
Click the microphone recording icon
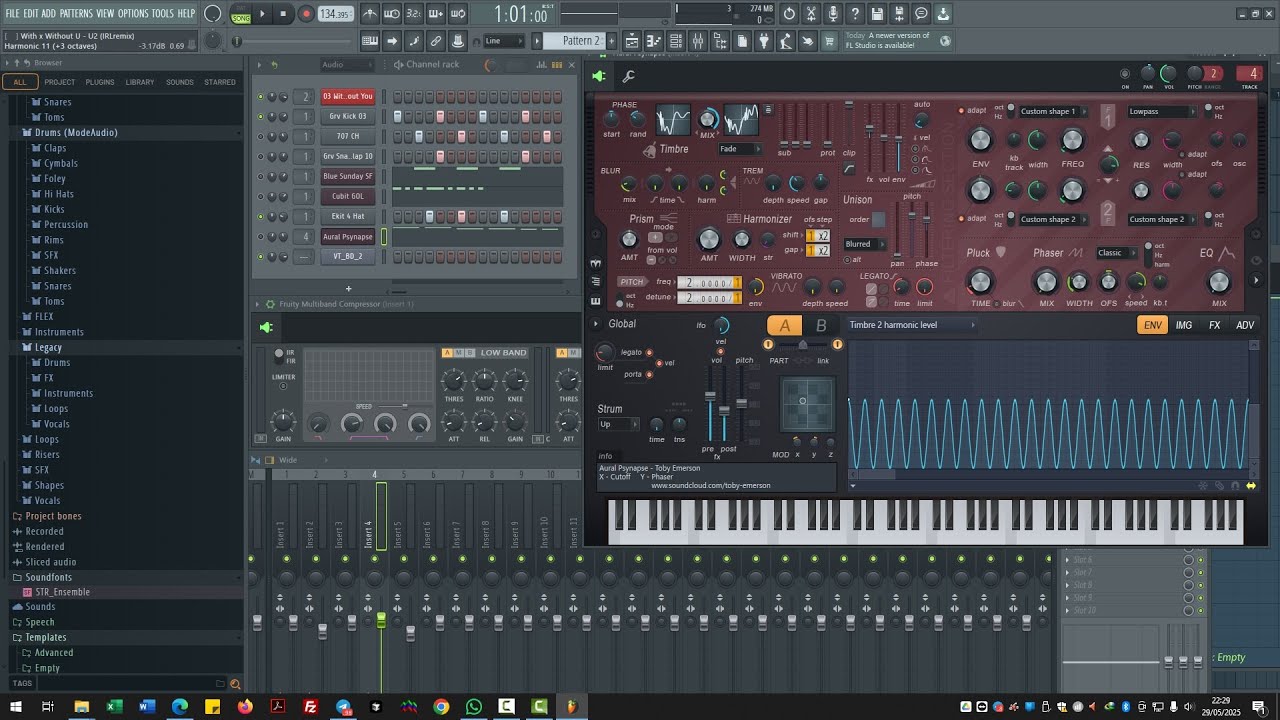[833, 14]
